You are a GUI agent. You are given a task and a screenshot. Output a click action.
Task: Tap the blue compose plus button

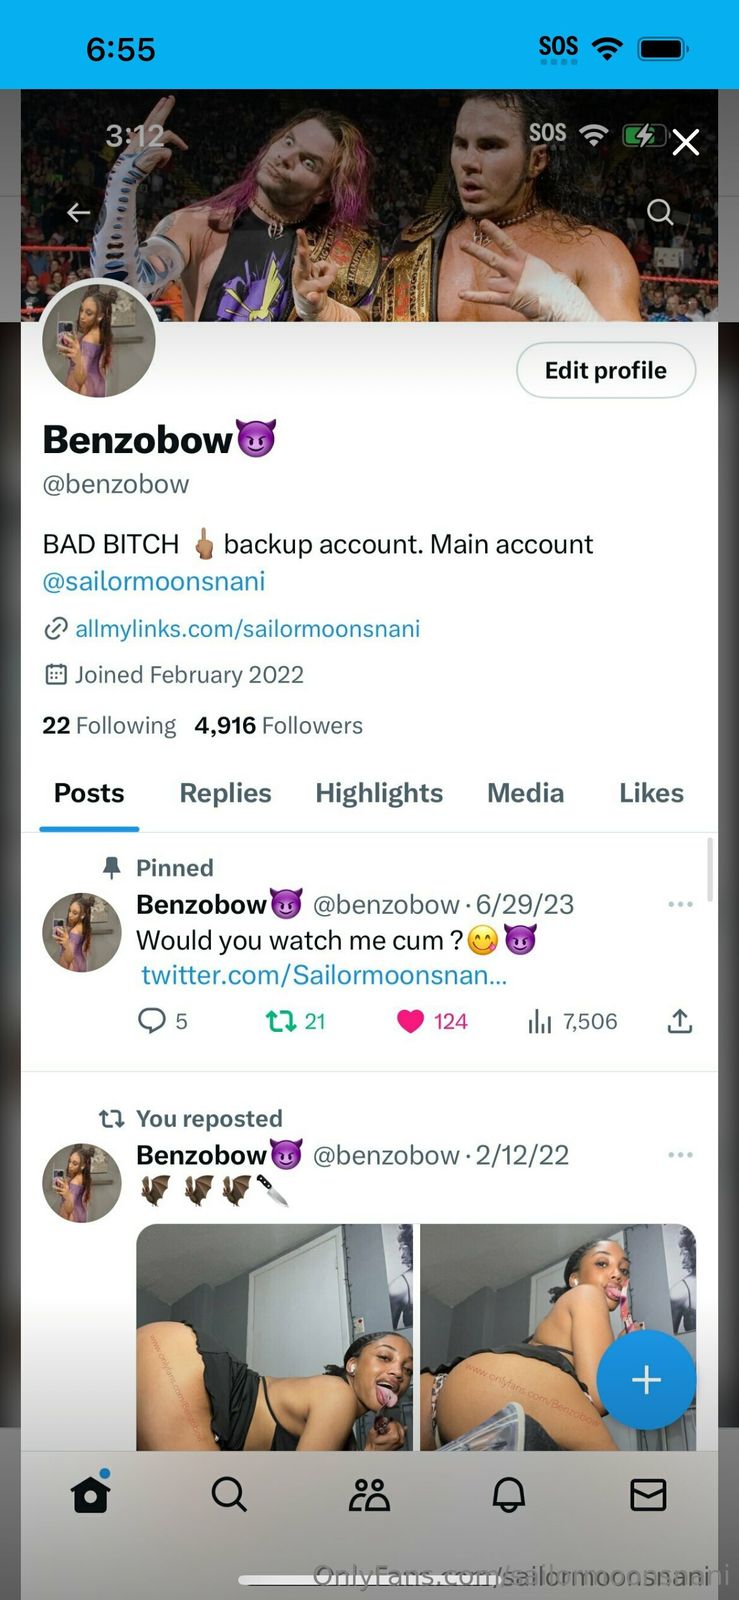(646, 1380)
